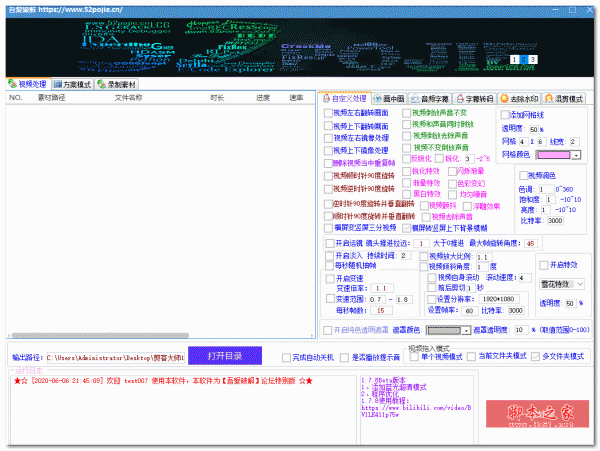Enable 添加网格线 checkbox
The height and width of the screenshot is (451, 600).
[505, 115]
